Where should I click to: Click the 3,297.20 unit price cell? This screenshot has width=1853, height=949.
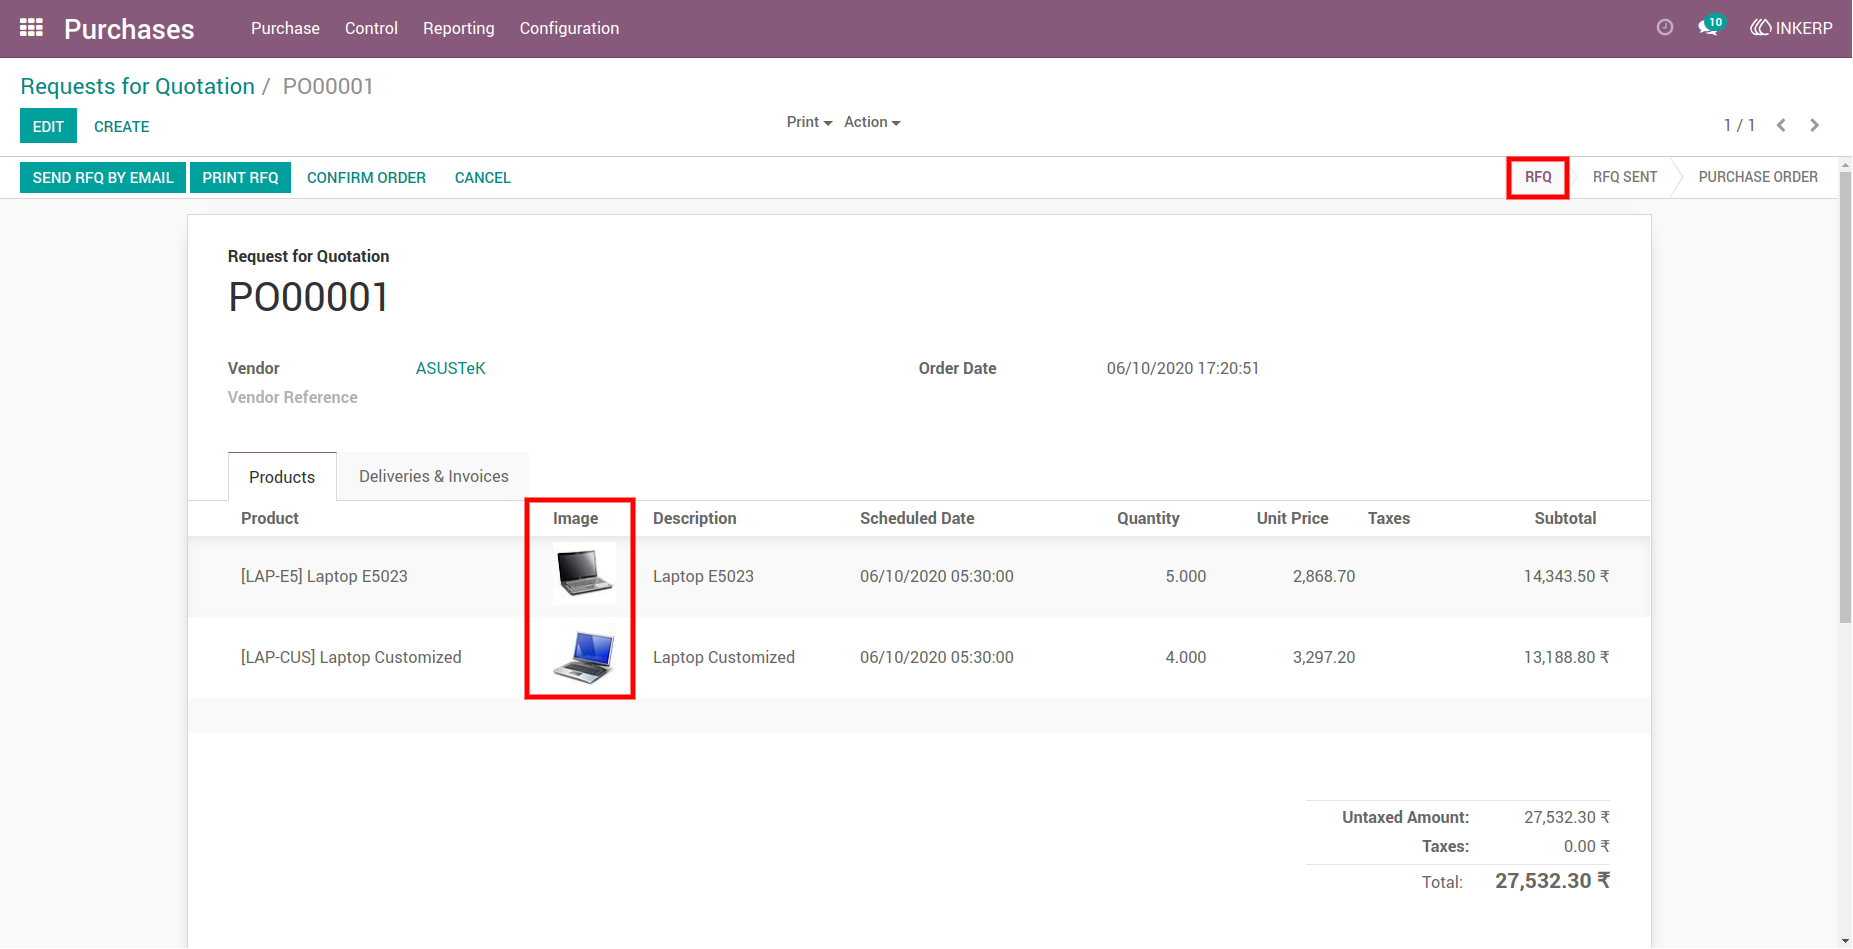coord(1324,657)
